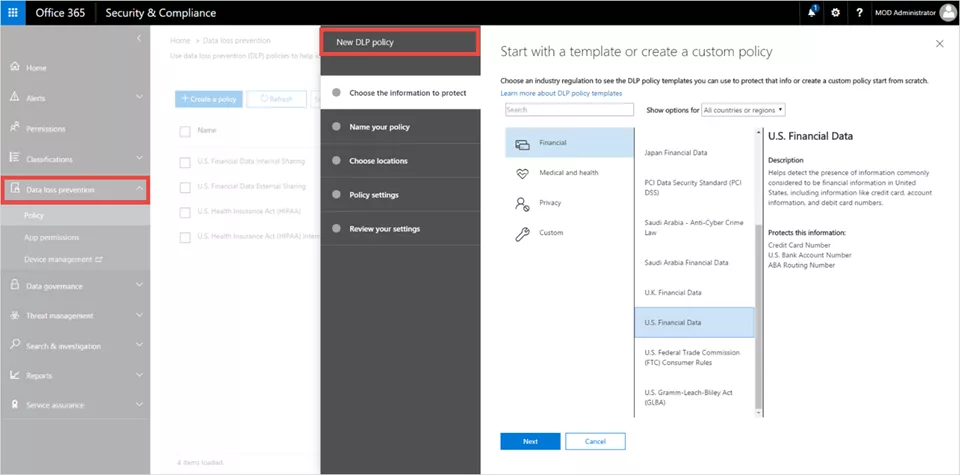
Task: Click the Custom wrench icon
Action: 522,234
